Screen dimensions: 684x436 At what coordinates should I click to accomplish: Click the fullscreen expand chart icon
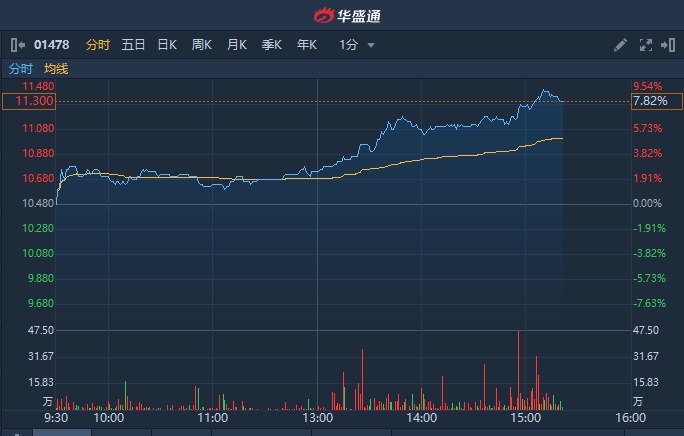tap(644, 45)
